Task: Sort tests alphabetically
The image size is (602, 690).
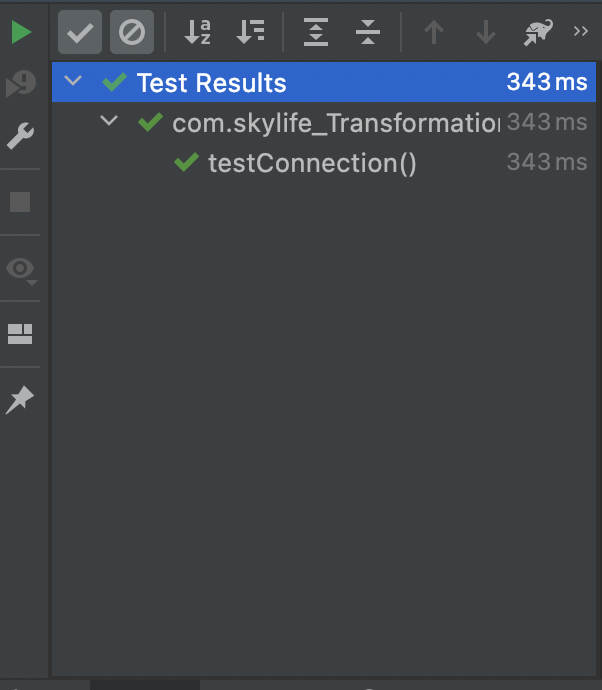Action: tap(198, 32)
